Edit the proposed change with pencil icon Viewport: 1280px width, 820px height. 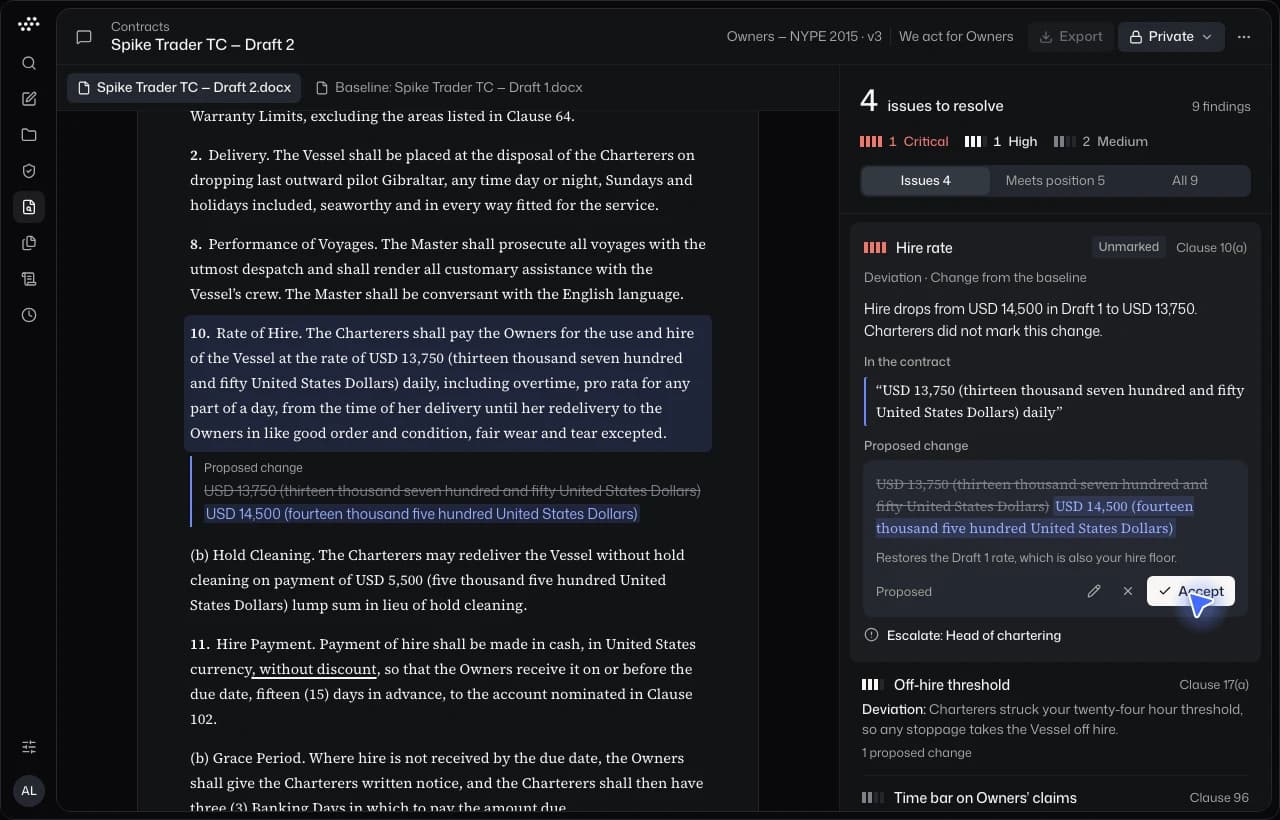pos(1094,591)
